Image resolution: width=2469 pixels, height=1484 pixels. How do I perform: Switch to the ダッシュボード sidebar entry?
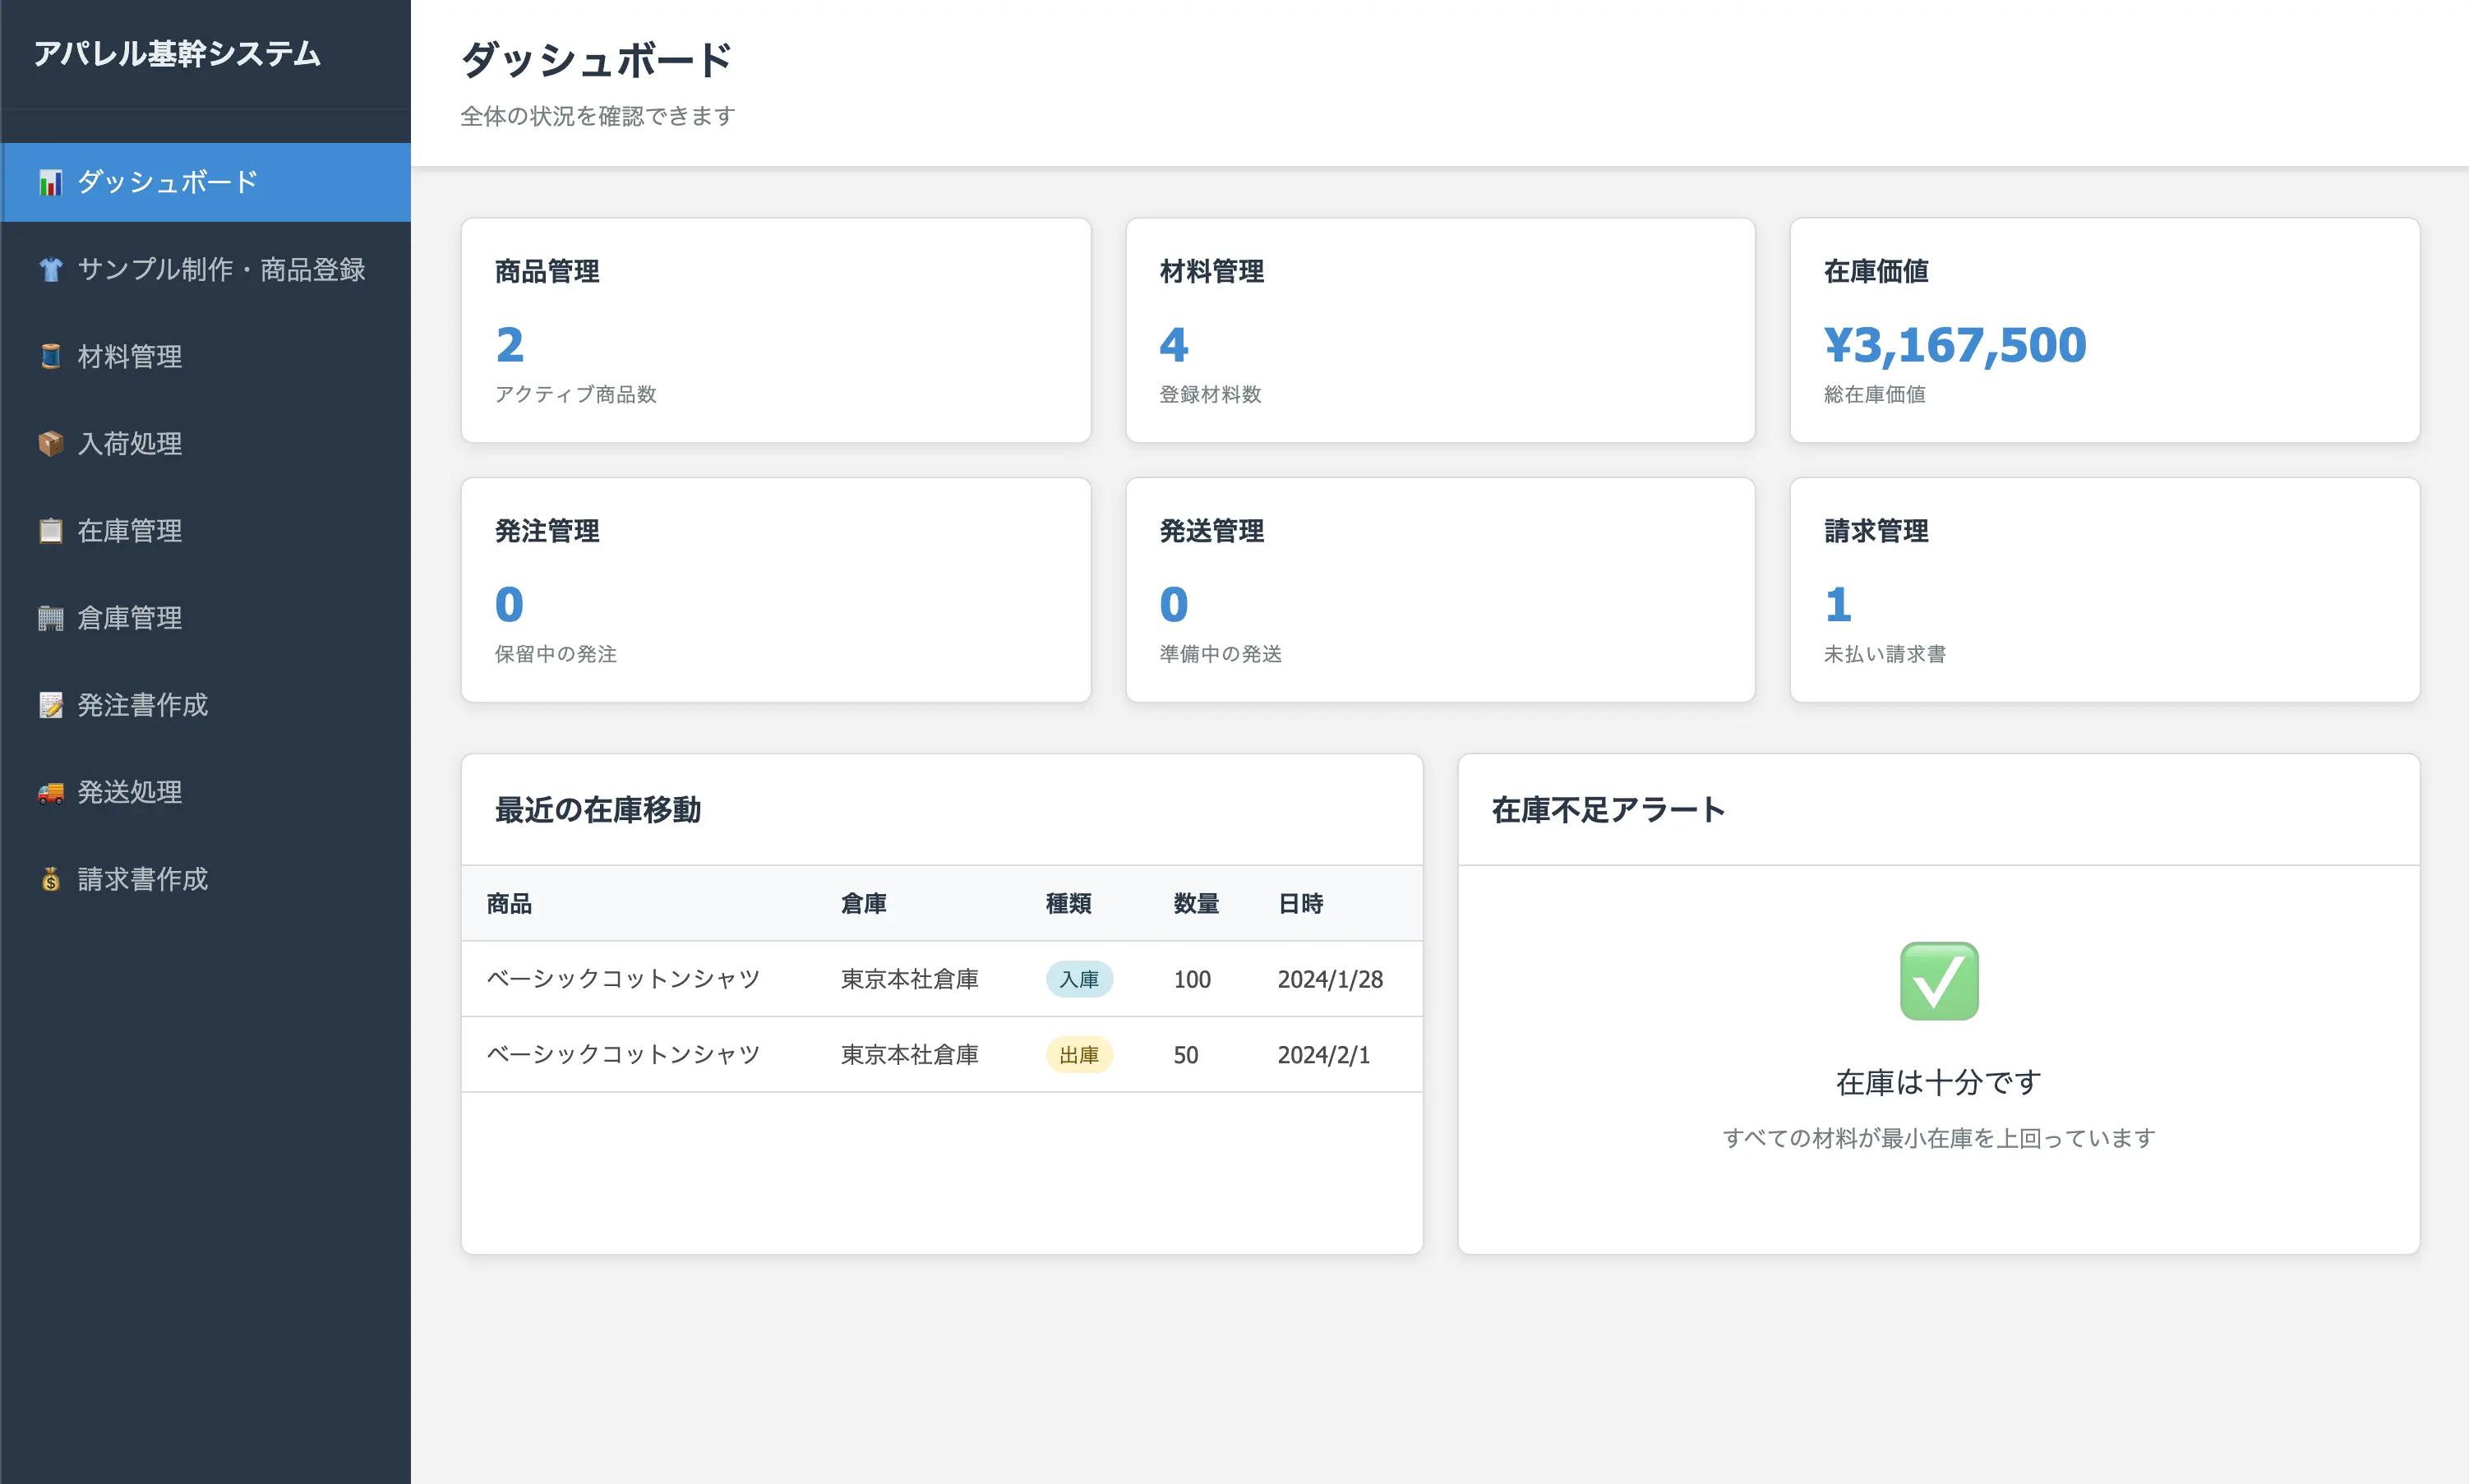point(167,181)
